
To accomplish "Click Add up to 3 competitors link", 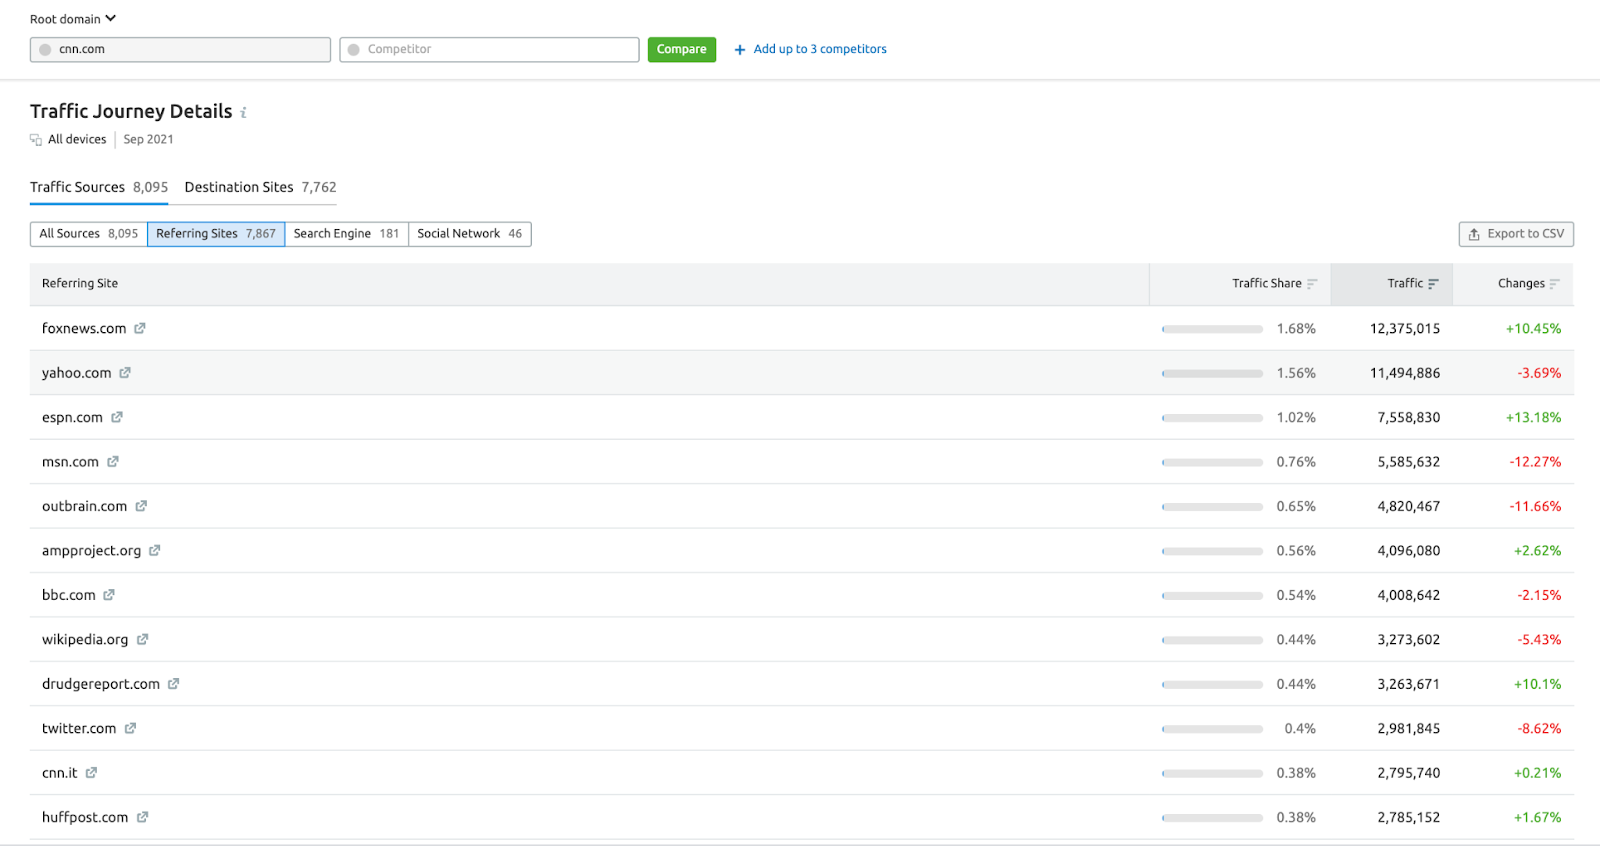I will click(x=820, y=49).
